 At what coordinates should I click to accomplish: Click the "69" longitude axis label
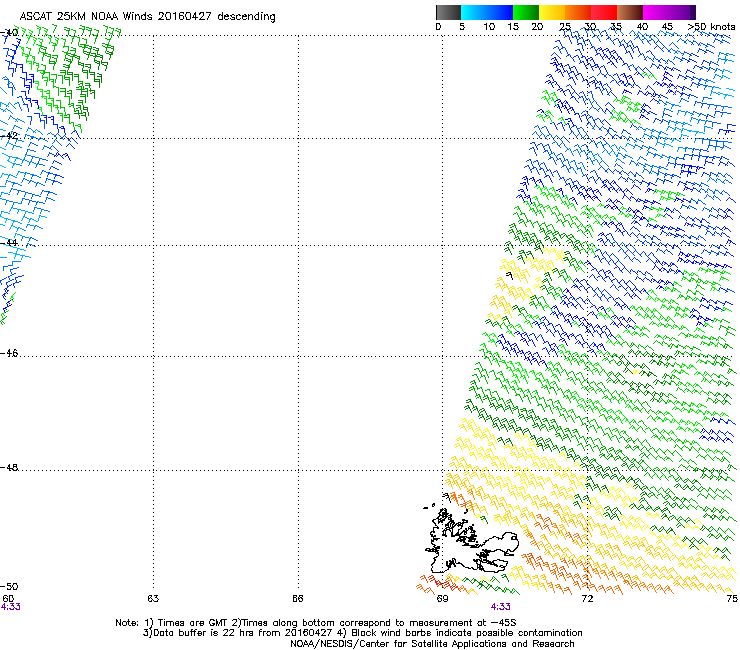(442, 599)
